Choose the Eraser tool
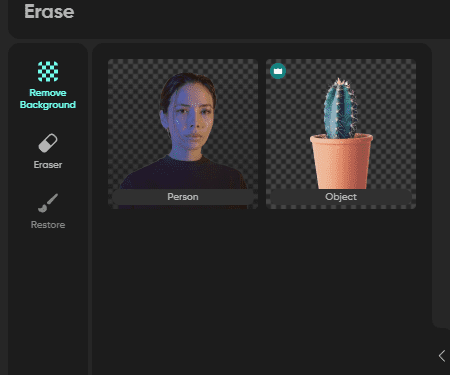 tap(48, 151)
